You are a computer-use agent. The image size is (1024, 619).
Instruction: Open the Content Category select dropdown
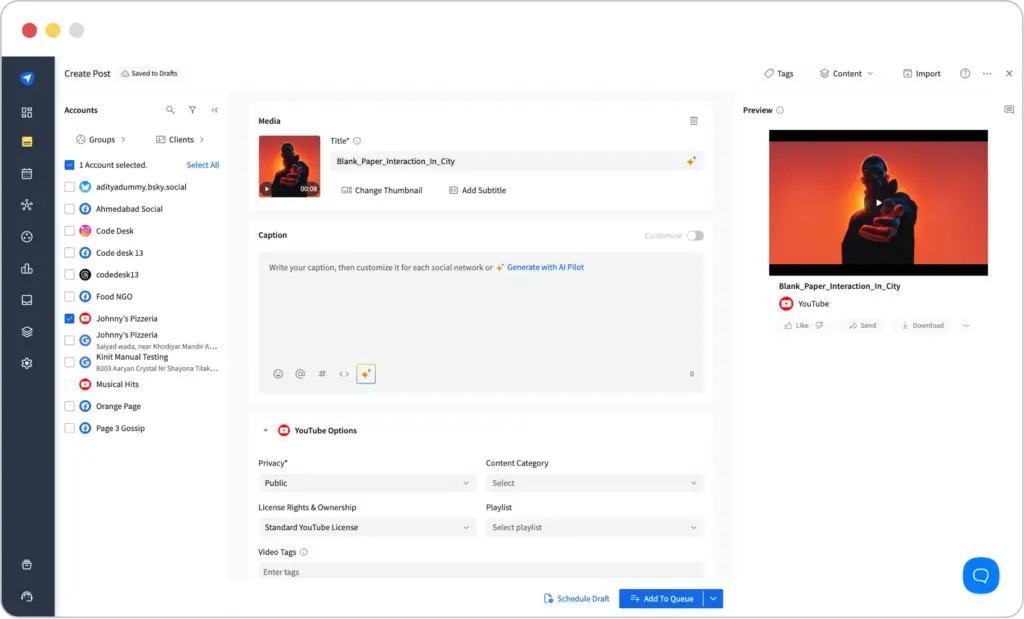pos(594,482)
